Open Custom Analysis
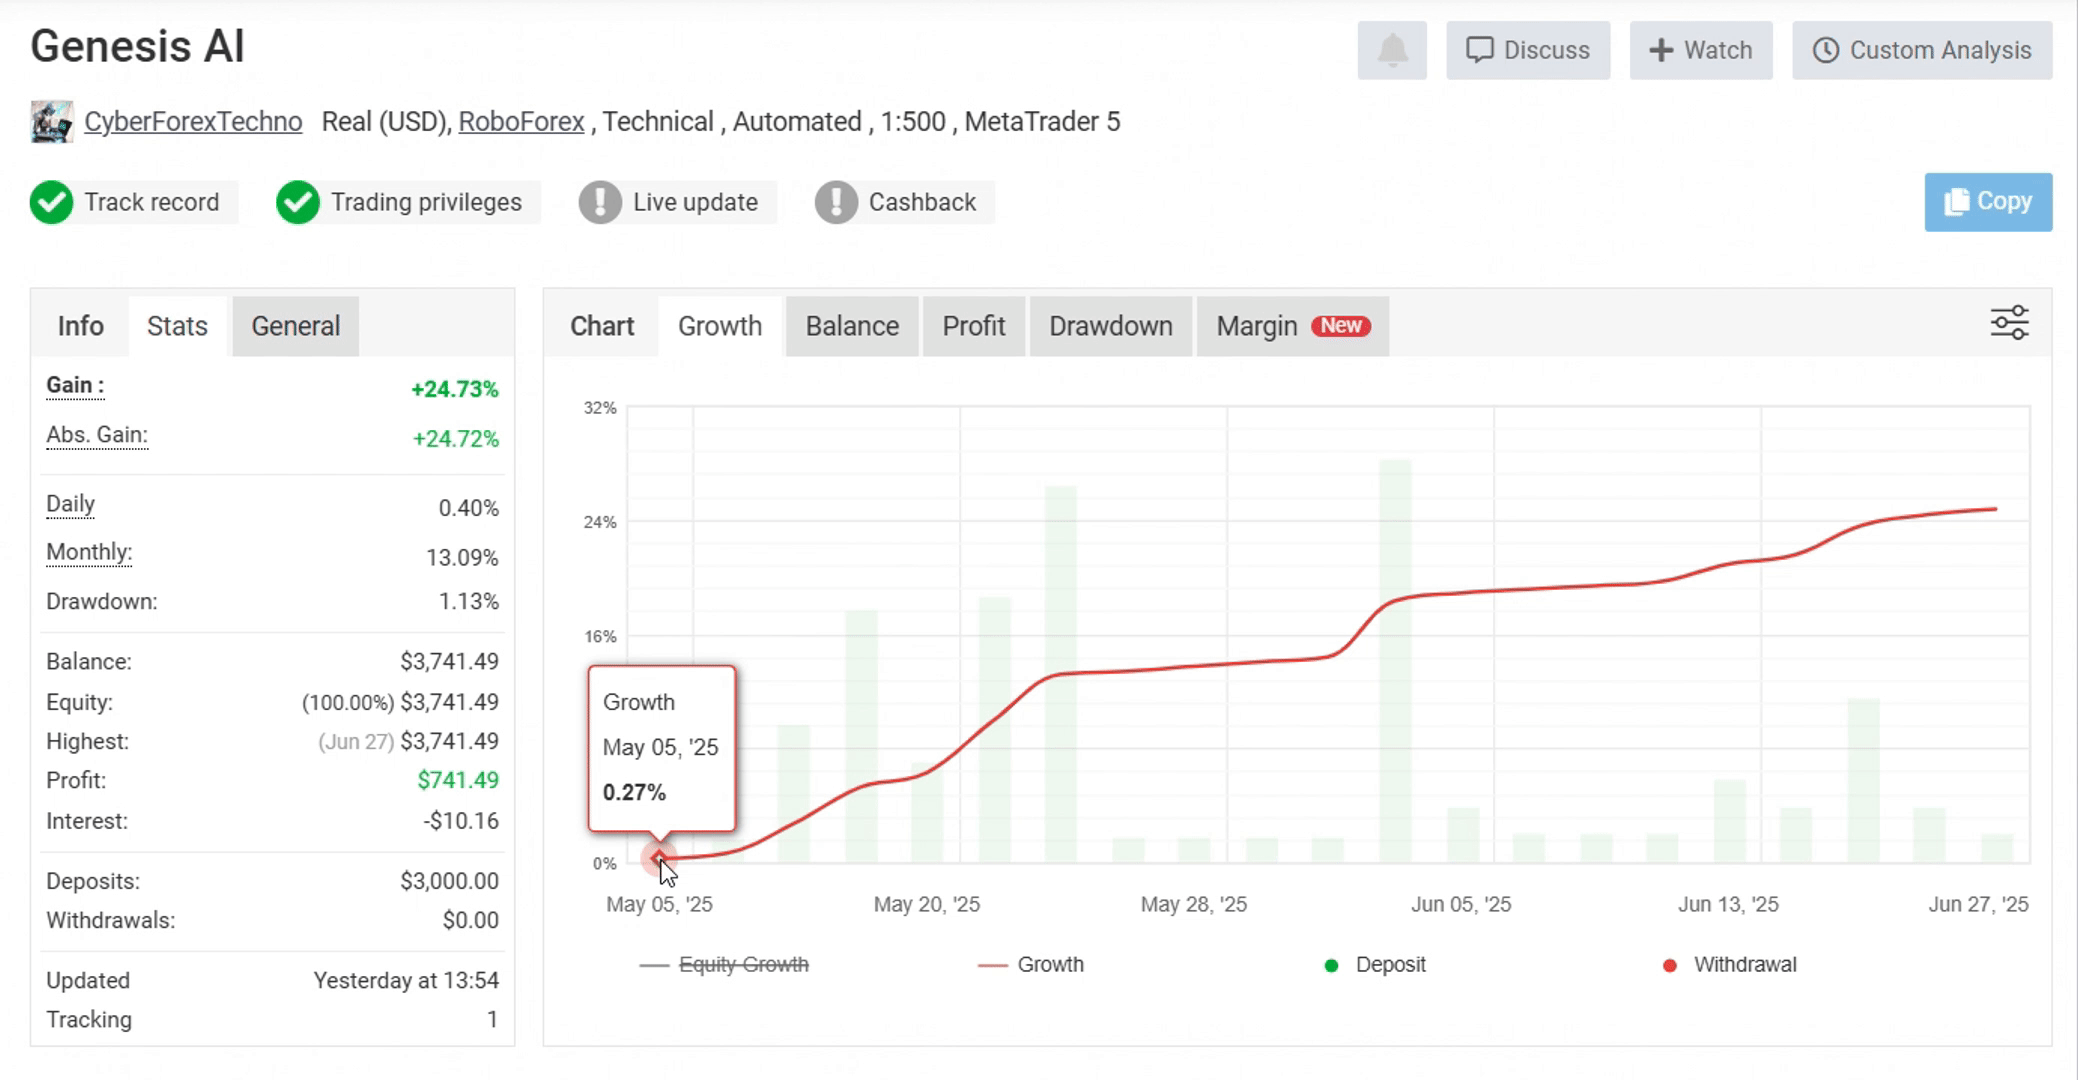The width and height of the screenshot is (2078, 1080). tap(1922, 50)
